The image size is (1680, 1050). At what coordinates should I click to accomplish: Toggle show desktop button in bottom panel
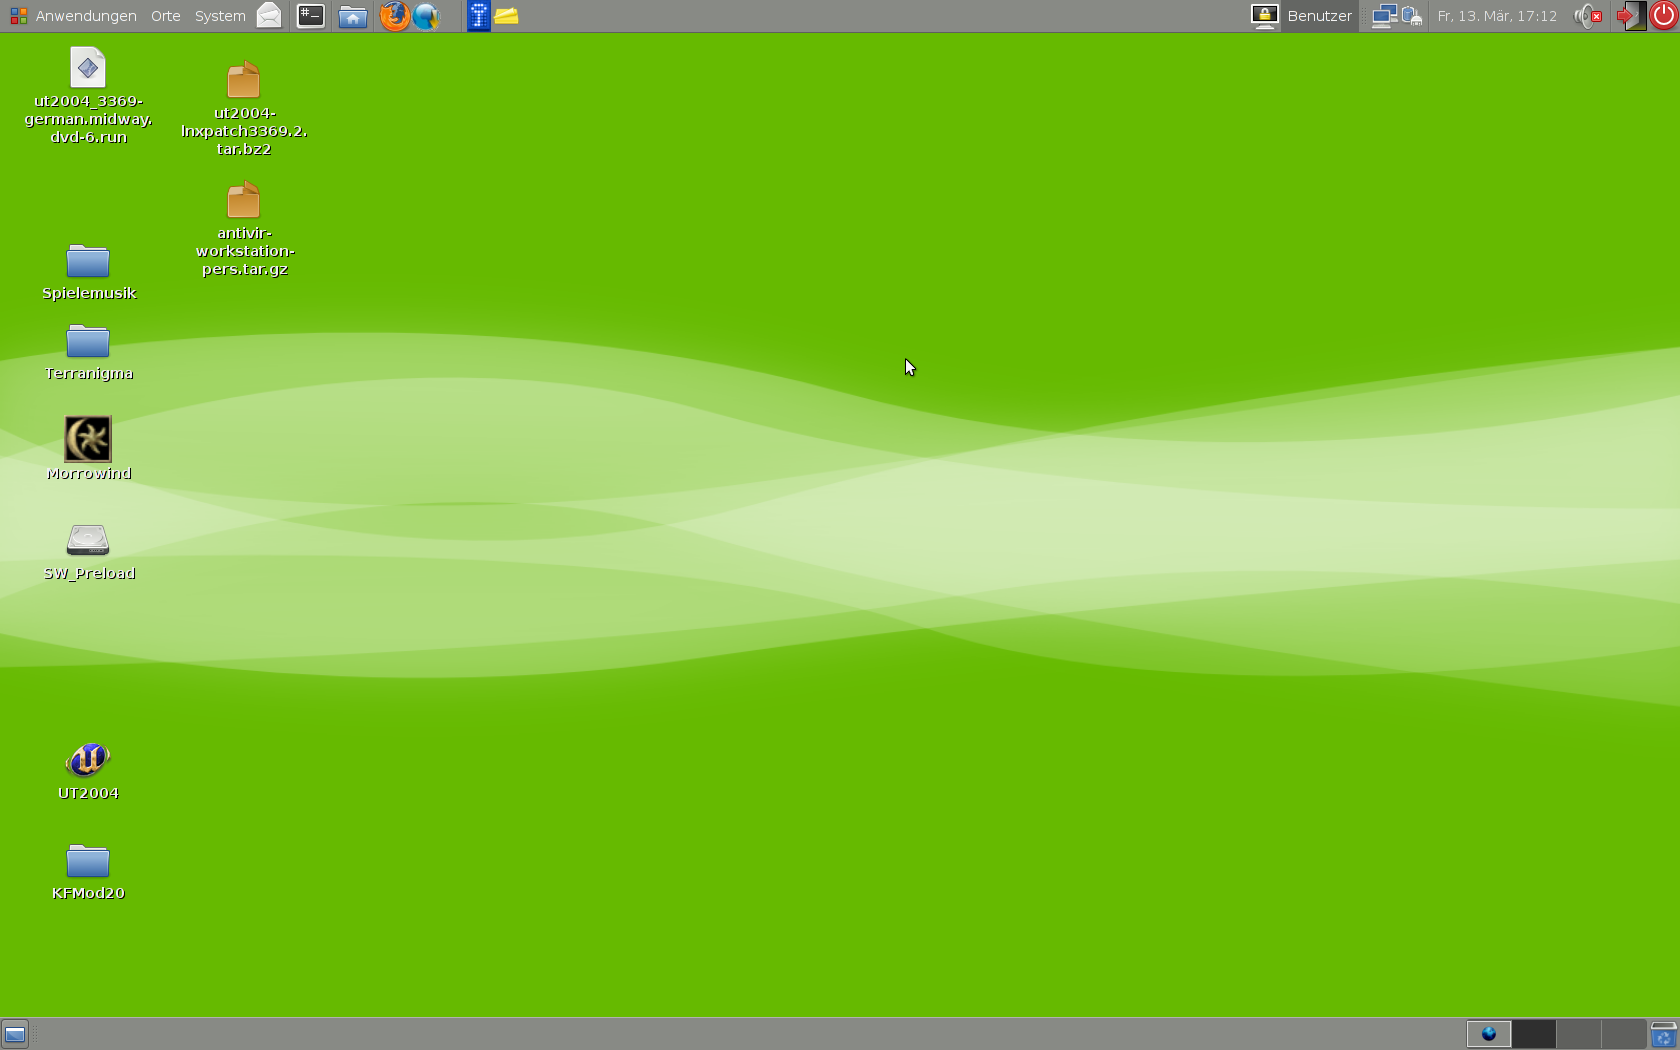(15, 1034)
